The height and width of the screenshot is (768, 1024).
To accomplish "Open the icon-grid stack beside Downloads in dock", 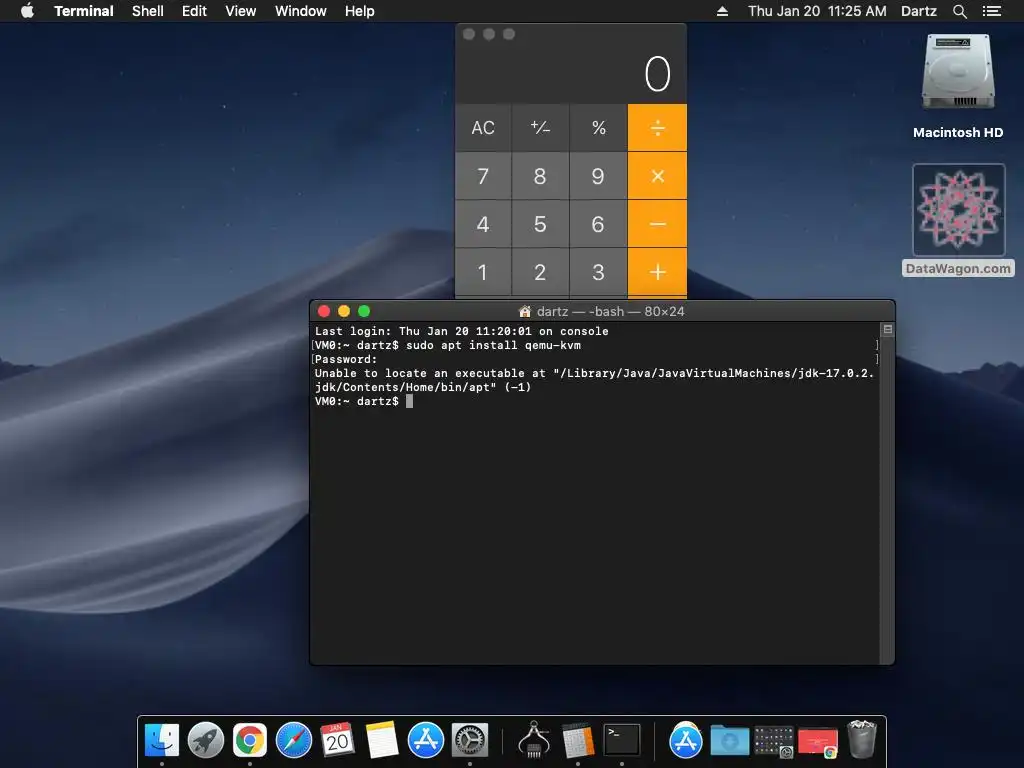I will (774, 742).
